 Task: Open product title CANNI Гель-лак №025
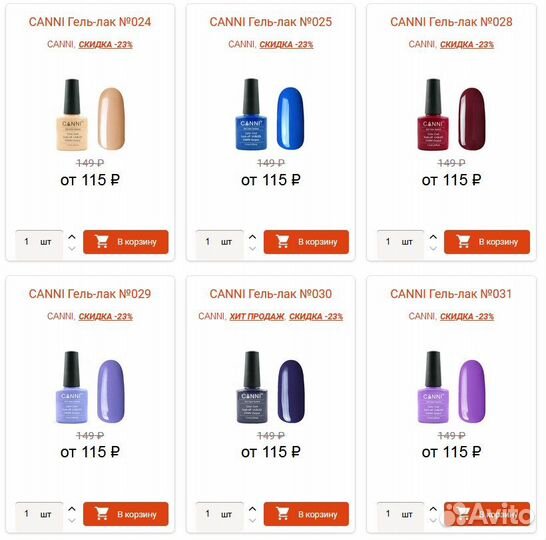pos(271,22)
